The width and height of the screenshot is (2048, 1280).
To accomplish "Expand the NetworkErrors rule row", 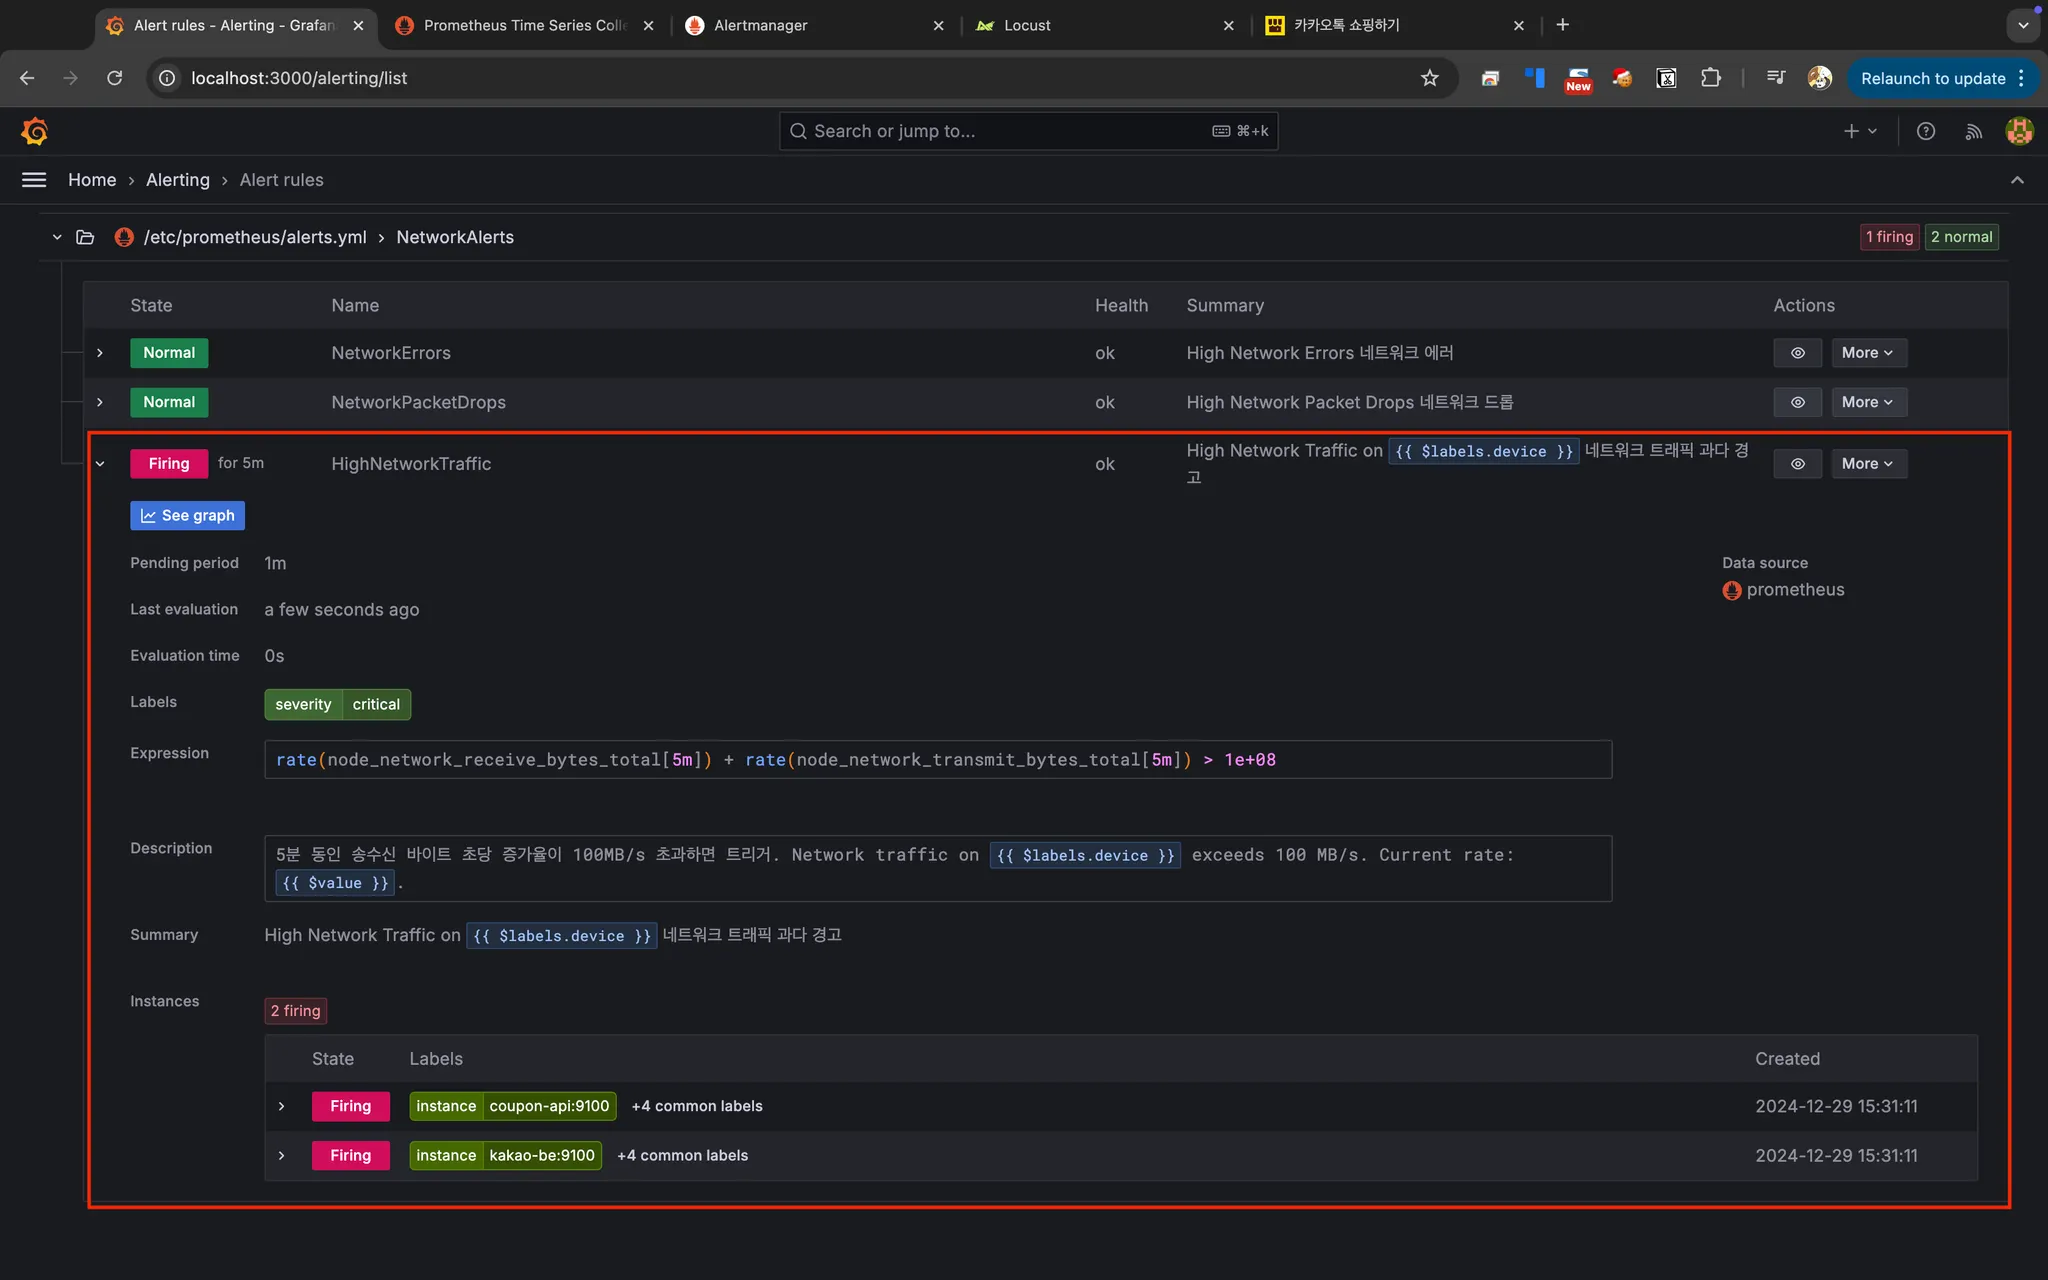I will 100,353.
